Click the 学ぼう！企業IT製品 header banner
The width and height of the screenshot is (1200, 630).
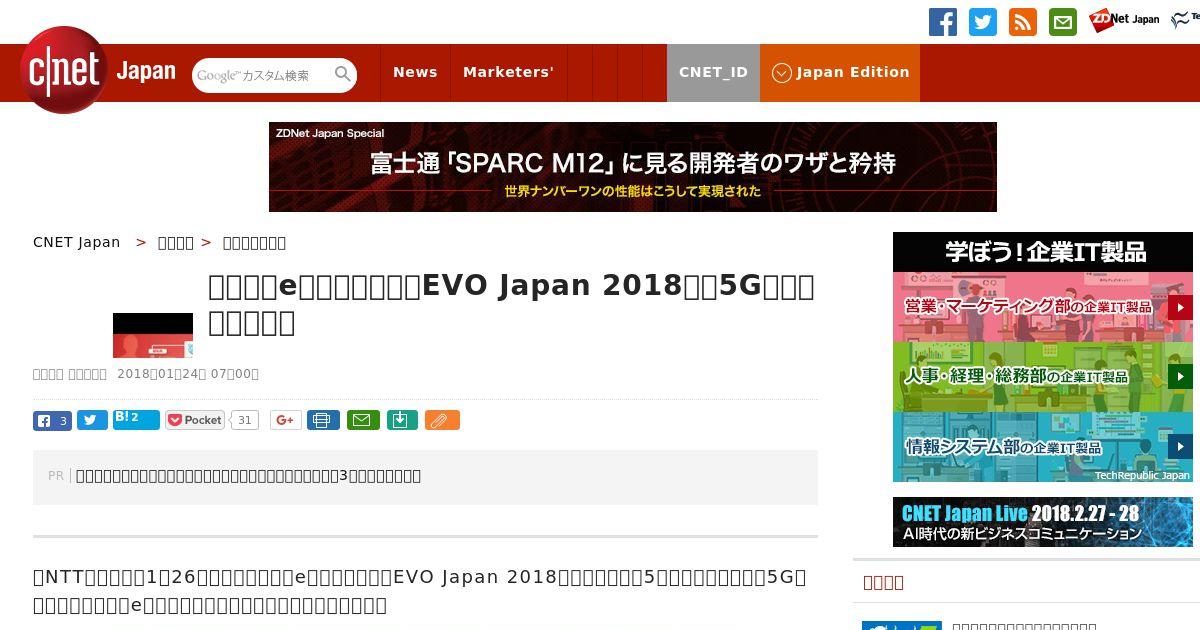click(1043, 252)
